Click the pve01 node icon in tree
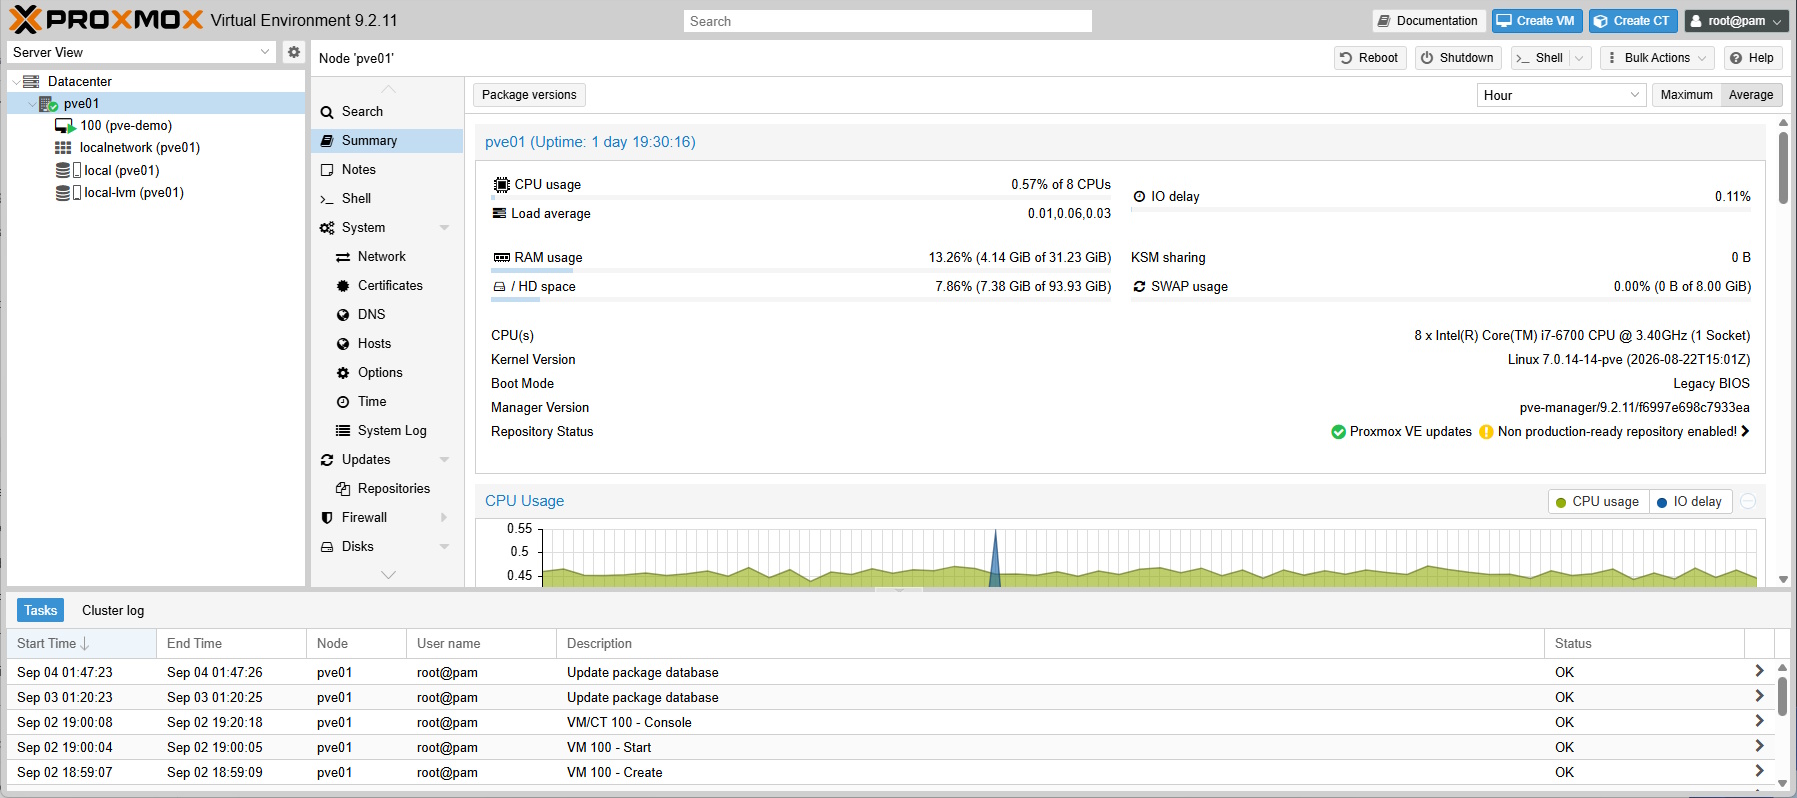 [x=48, y=103]
